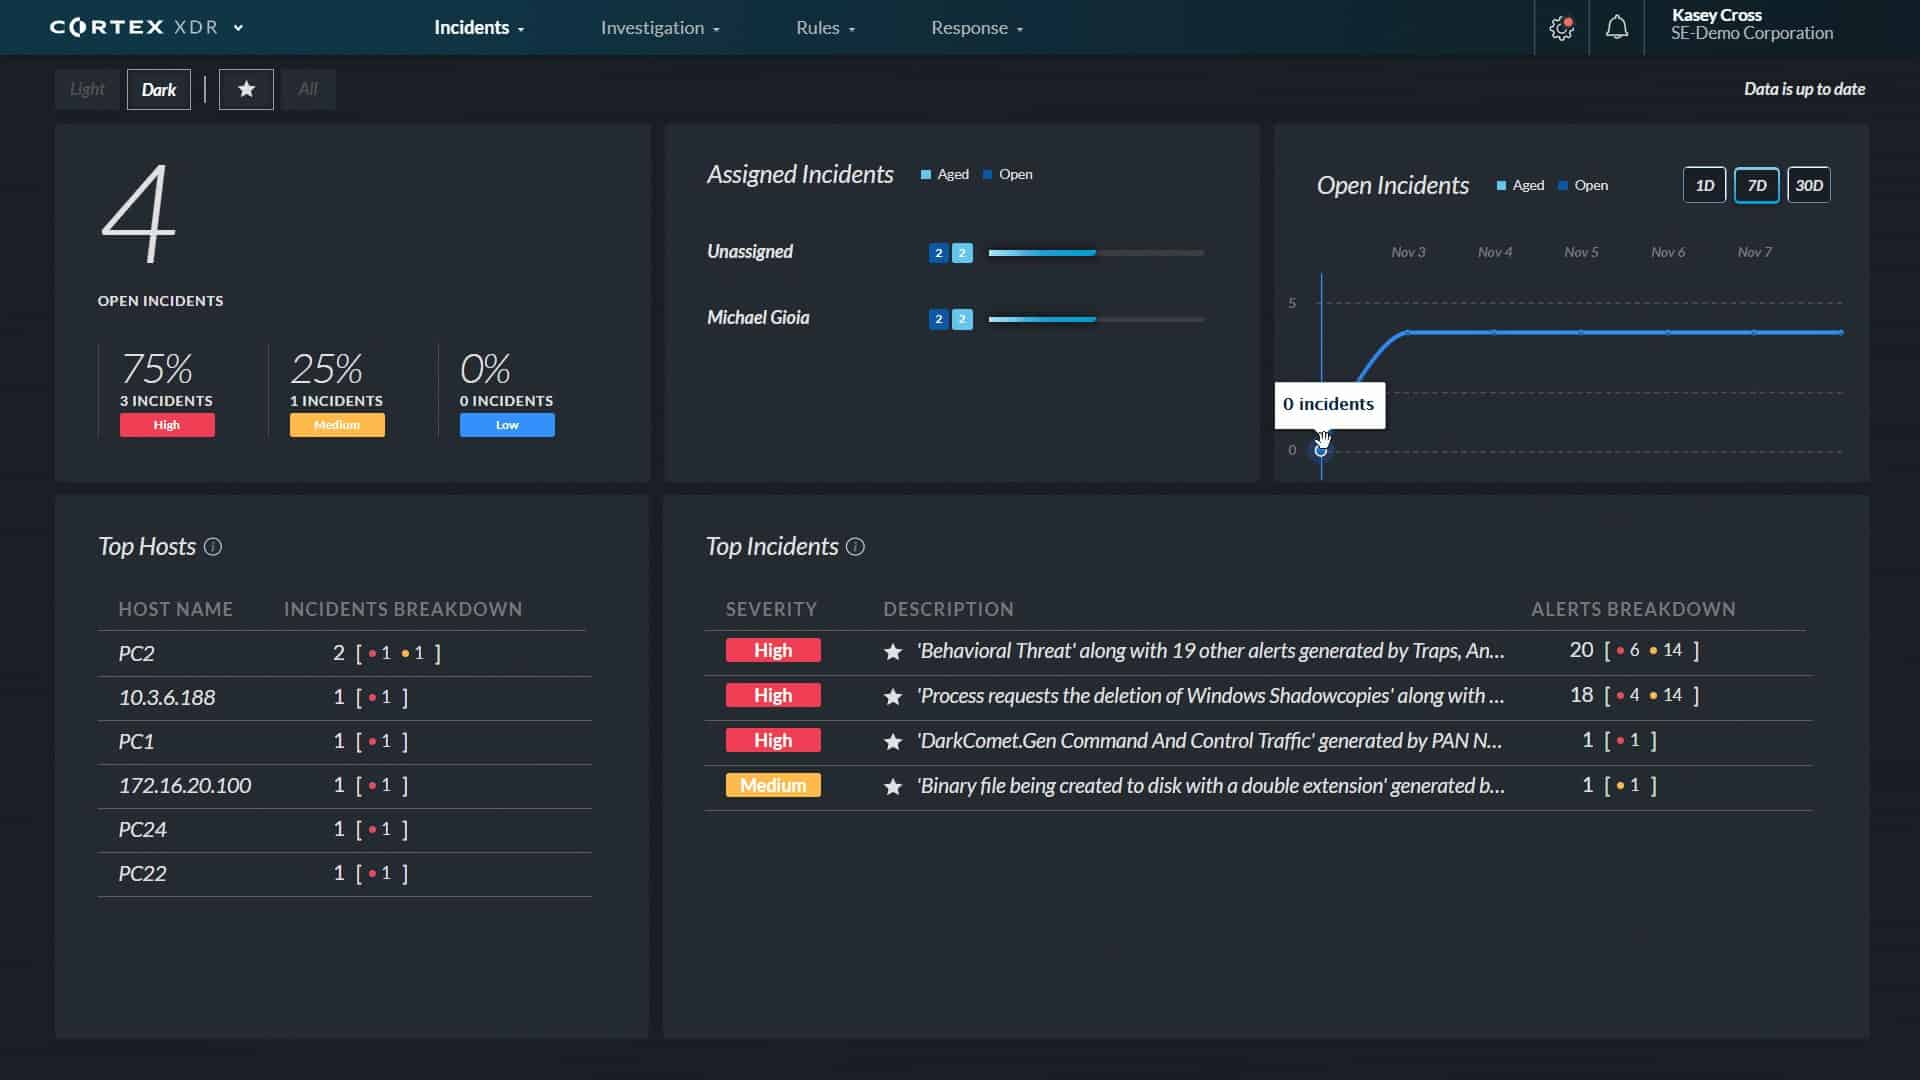
Task: Open double extension binary file incident
Action: [x=1210, y=786]
